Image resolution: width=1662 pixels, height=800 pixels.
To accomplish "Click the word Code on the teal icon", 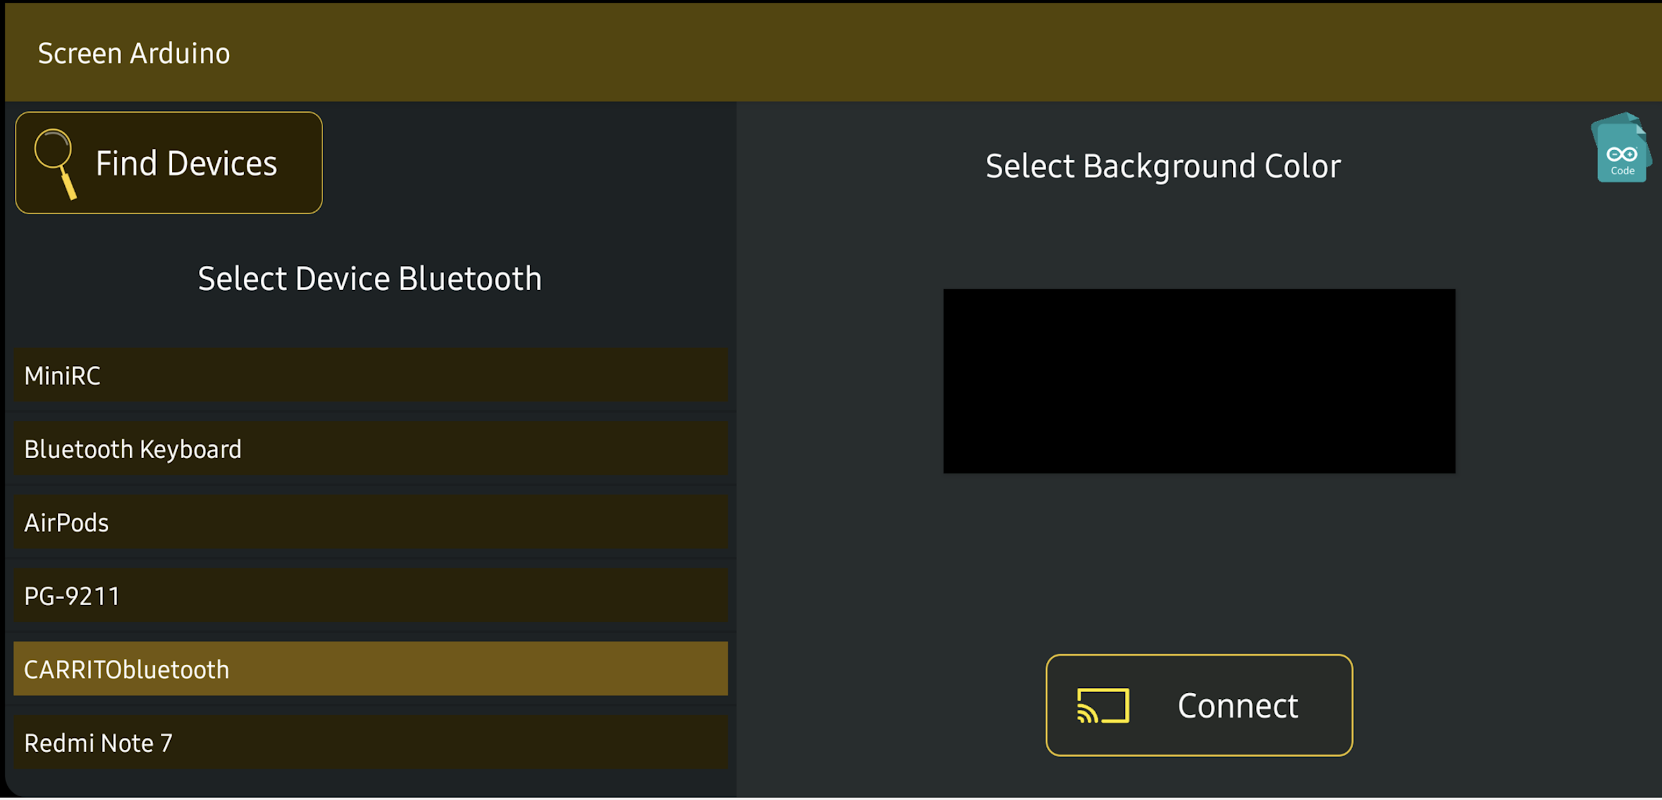I will pyautogui.click(x=1622, y=171).
